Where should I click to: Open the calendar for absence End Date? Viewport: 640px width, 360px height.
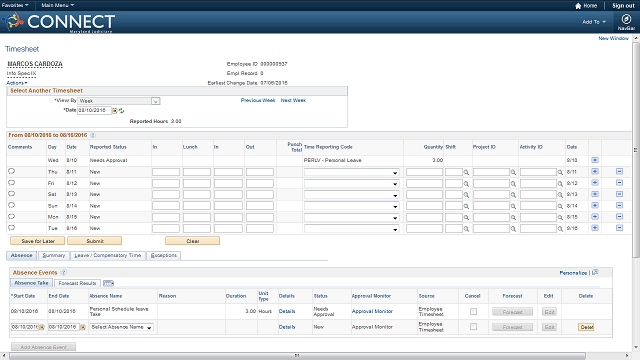pyautogui.click(x=83, y=327)
